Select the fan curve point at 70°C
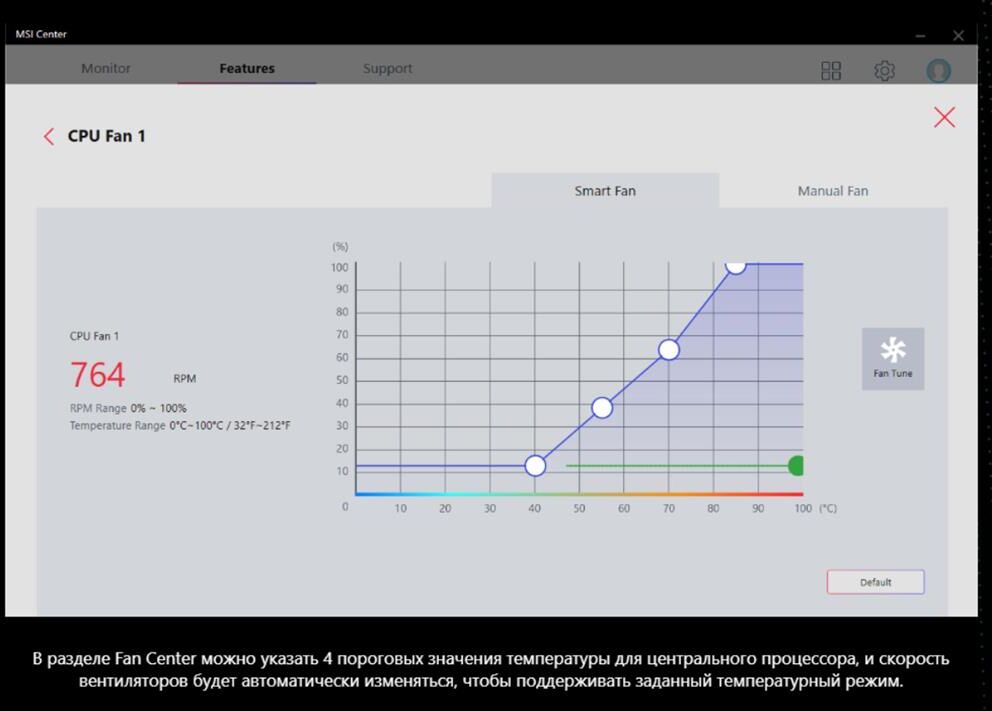Viewport: 992px width, 711px height. [x=669, y=350]
